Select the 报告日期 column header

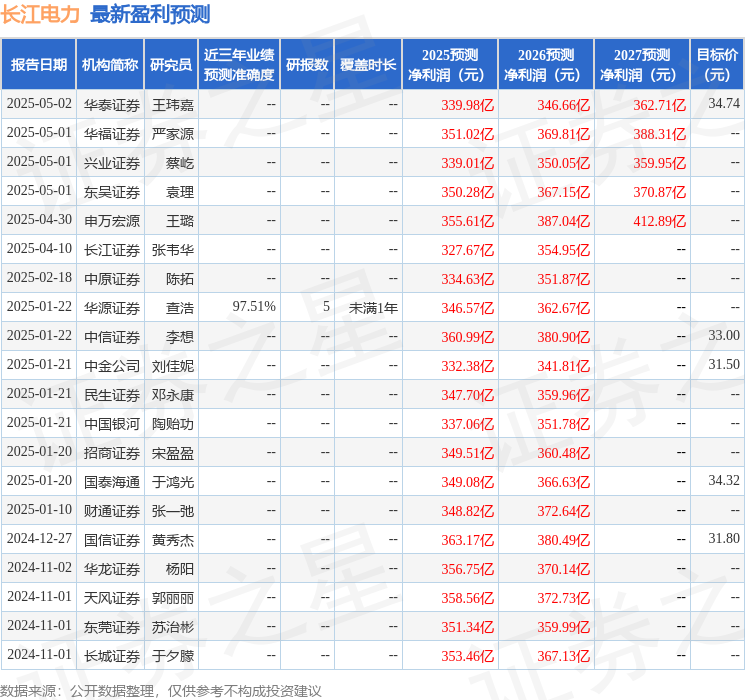pyautogui.click(x=38, y=65)
